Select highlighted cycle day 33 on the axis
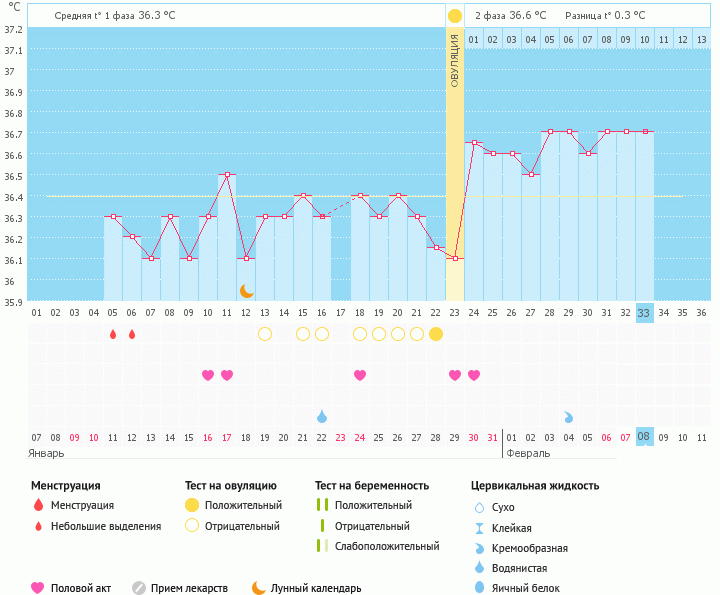The width and height of the screenshot is (720, 595). coord(644,313)
